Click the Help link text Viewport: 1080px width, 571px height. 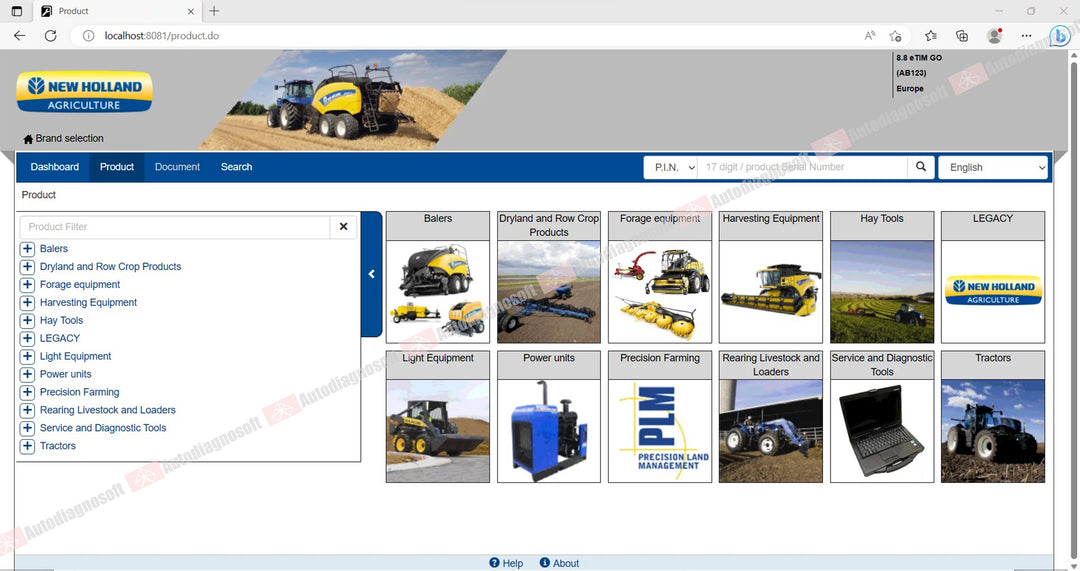pyautogui.click(x=512, y=563)
